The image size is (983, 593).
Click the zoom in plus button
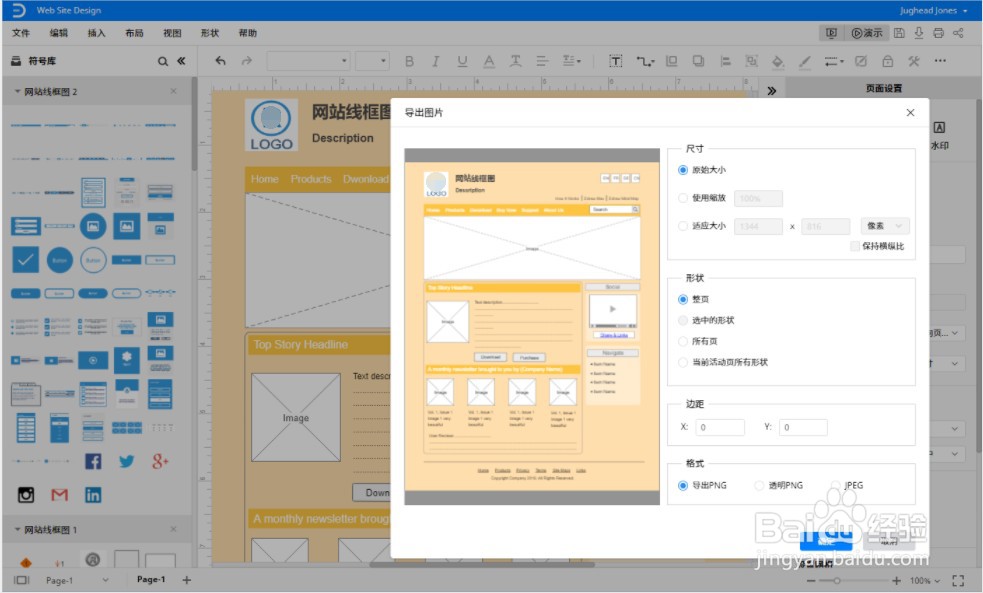click(896, 580)
